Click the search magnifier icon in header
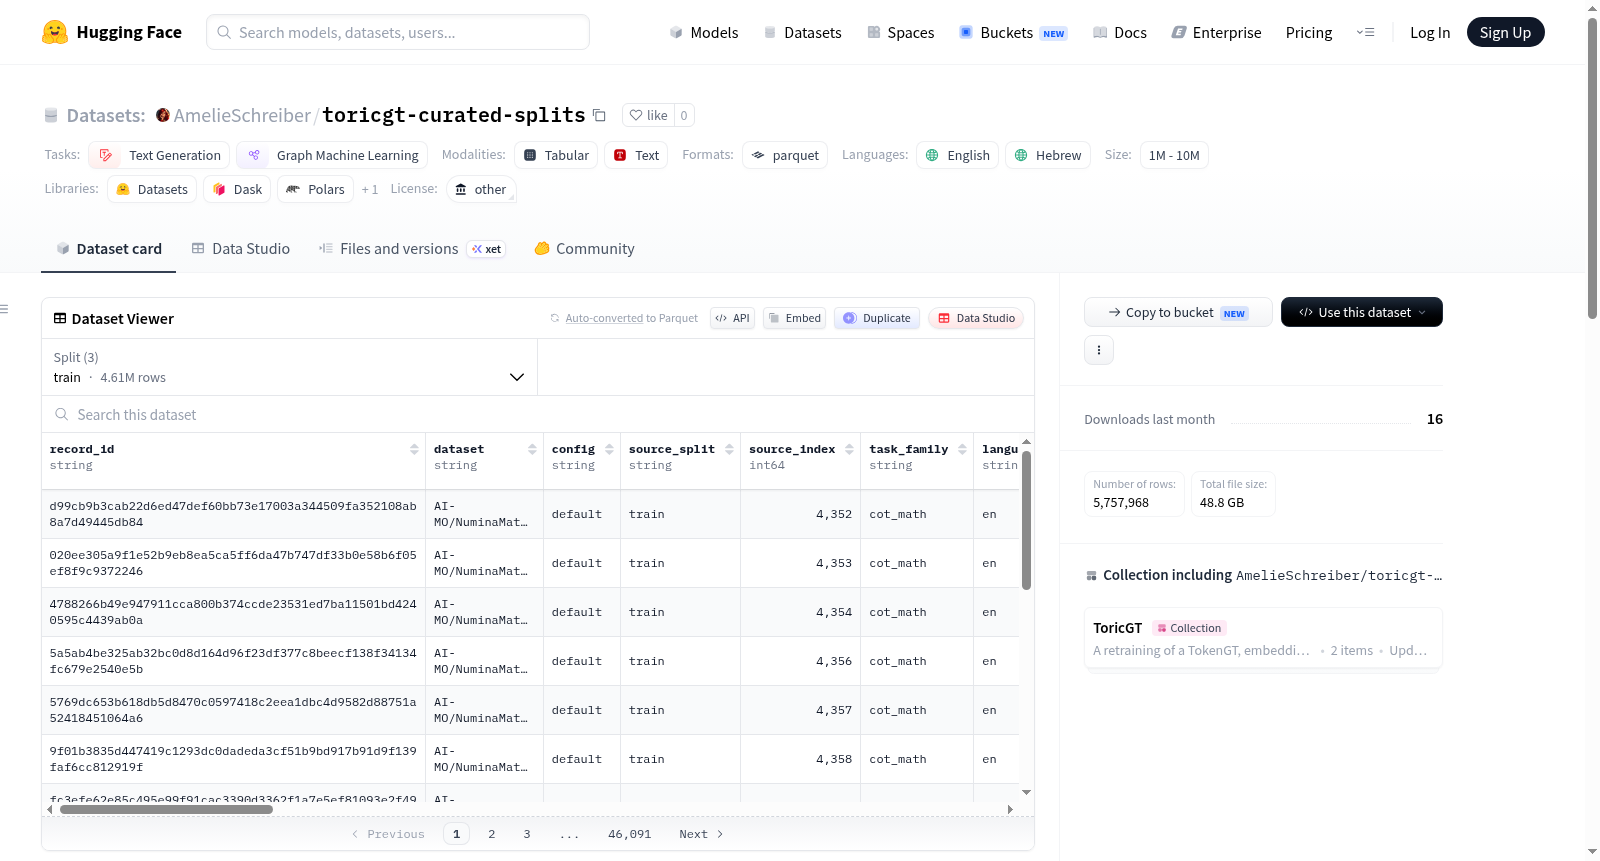Screen dimensions: 1600x861 (x=224, y=32)
